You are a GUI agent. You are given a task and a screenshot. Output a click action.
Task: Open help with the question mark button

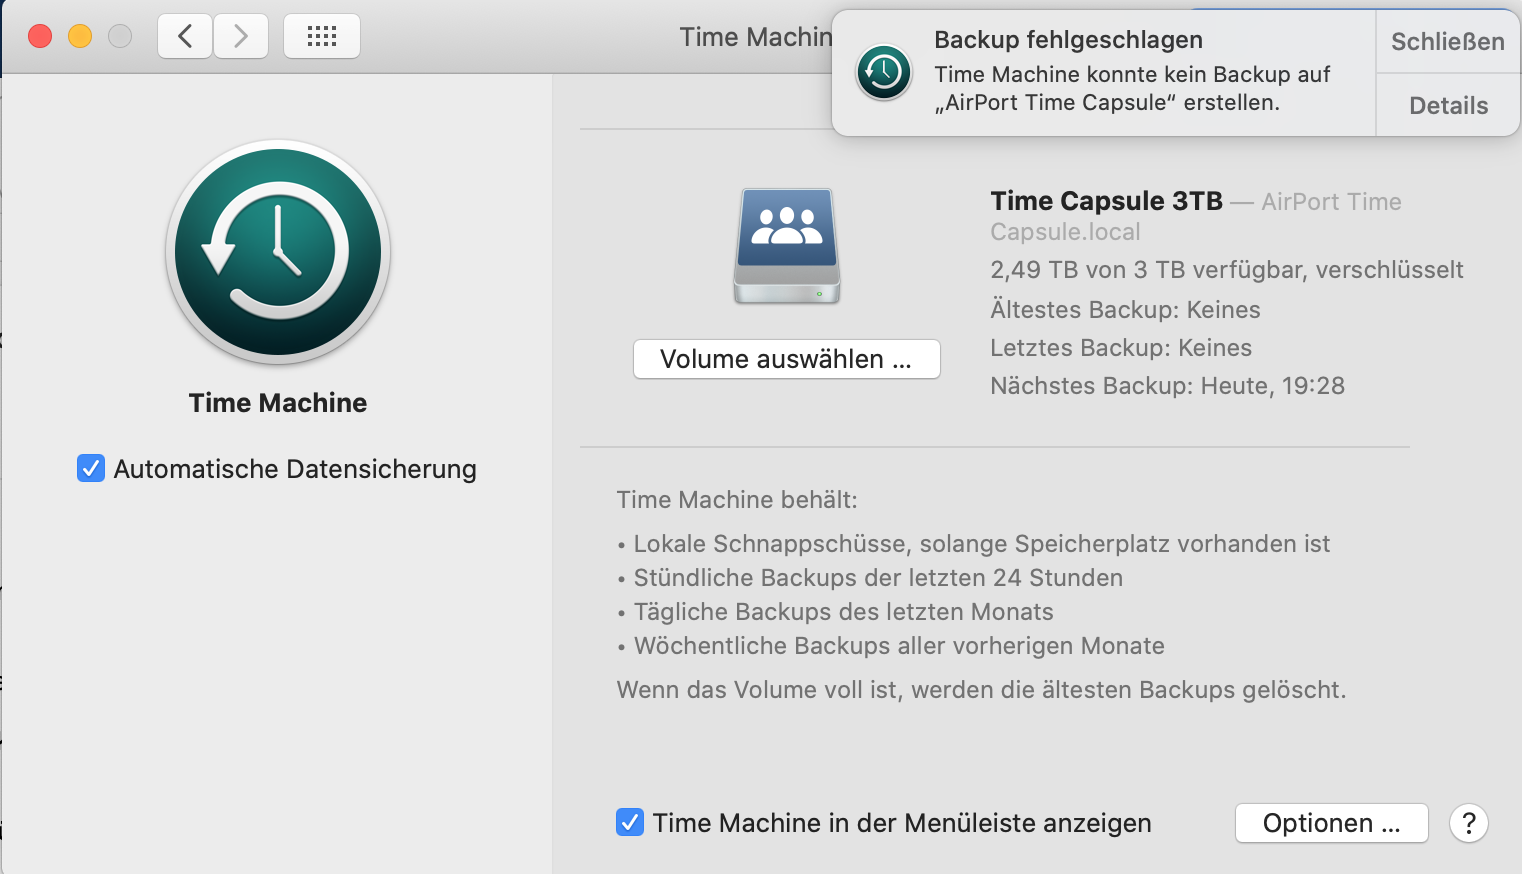[x=1468, y=823]
